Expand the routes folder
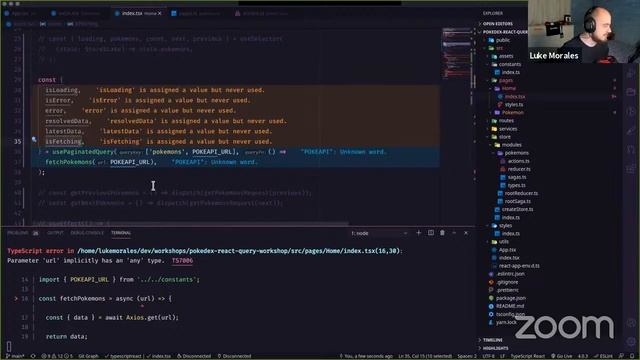 coord(506,121)
